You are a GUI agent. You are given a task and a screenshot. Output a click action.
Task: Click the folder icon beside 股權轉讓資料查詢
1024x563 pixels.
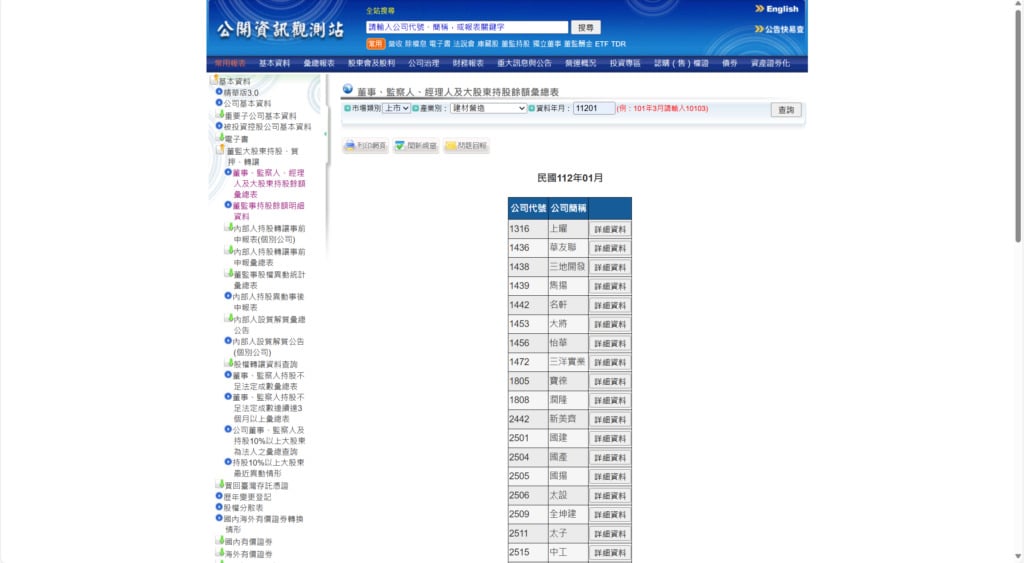tap(229, 362)
